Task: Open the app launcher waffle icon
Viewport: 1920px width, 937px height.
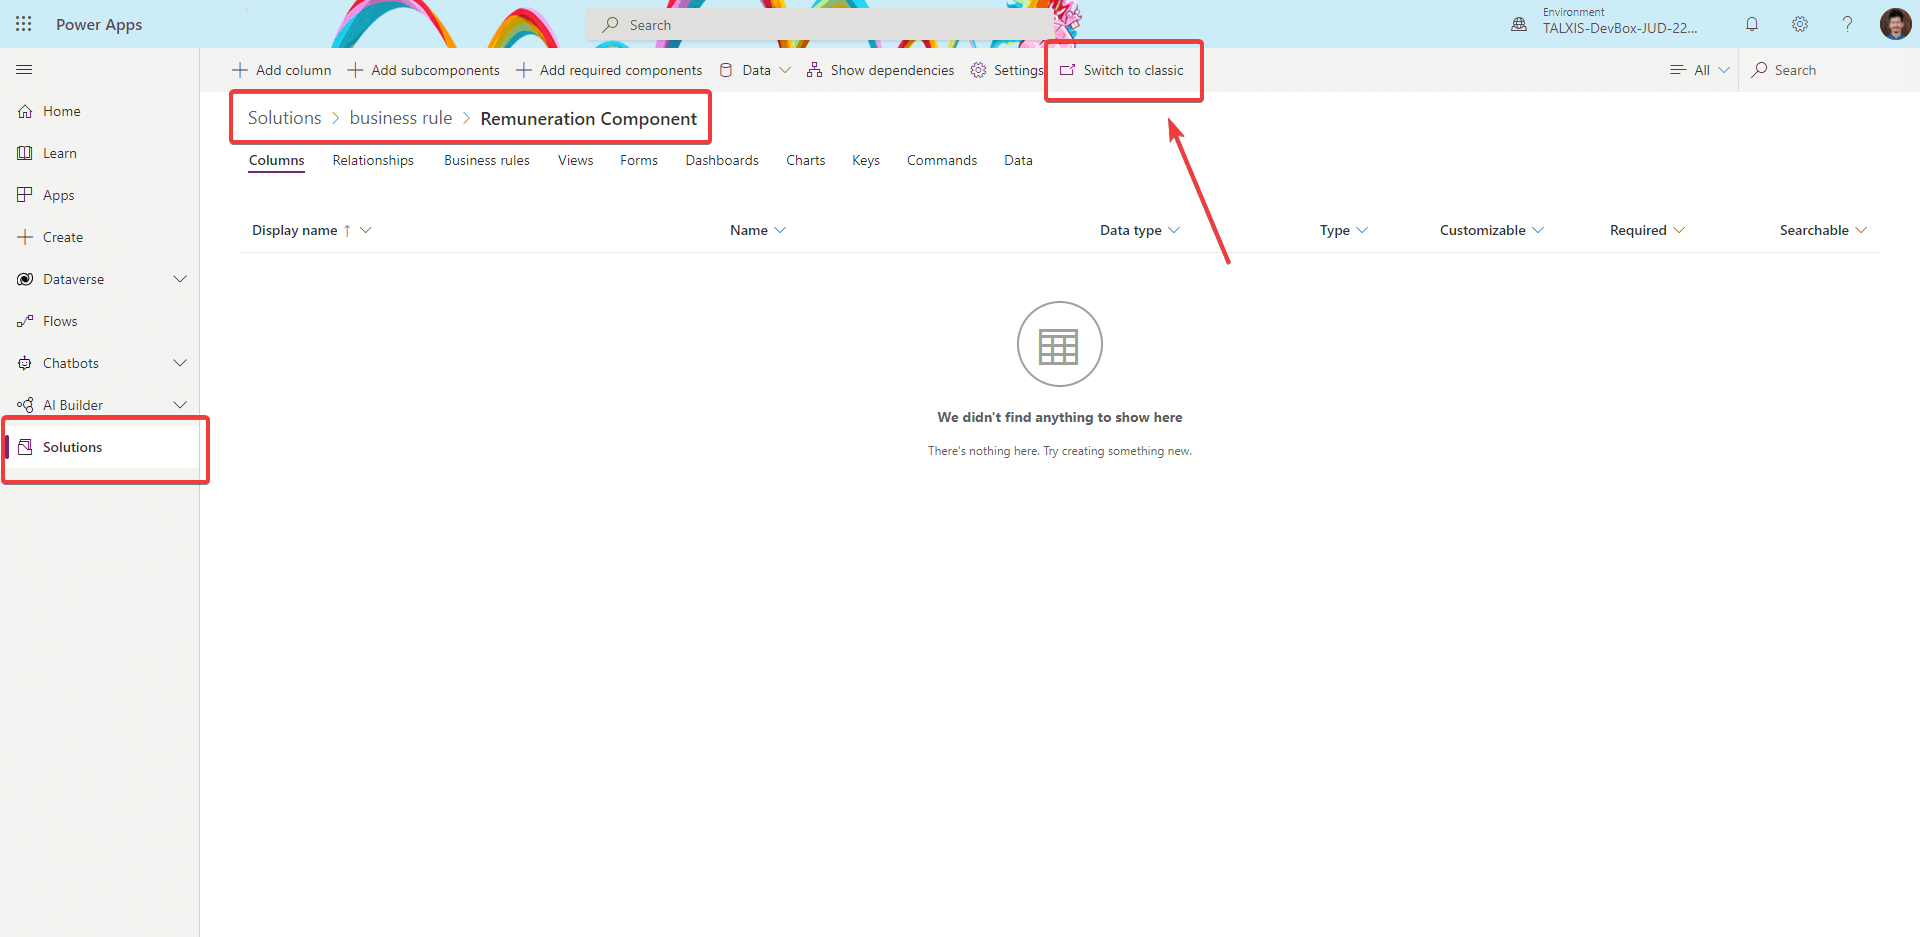Action: (x=24, y=24)
